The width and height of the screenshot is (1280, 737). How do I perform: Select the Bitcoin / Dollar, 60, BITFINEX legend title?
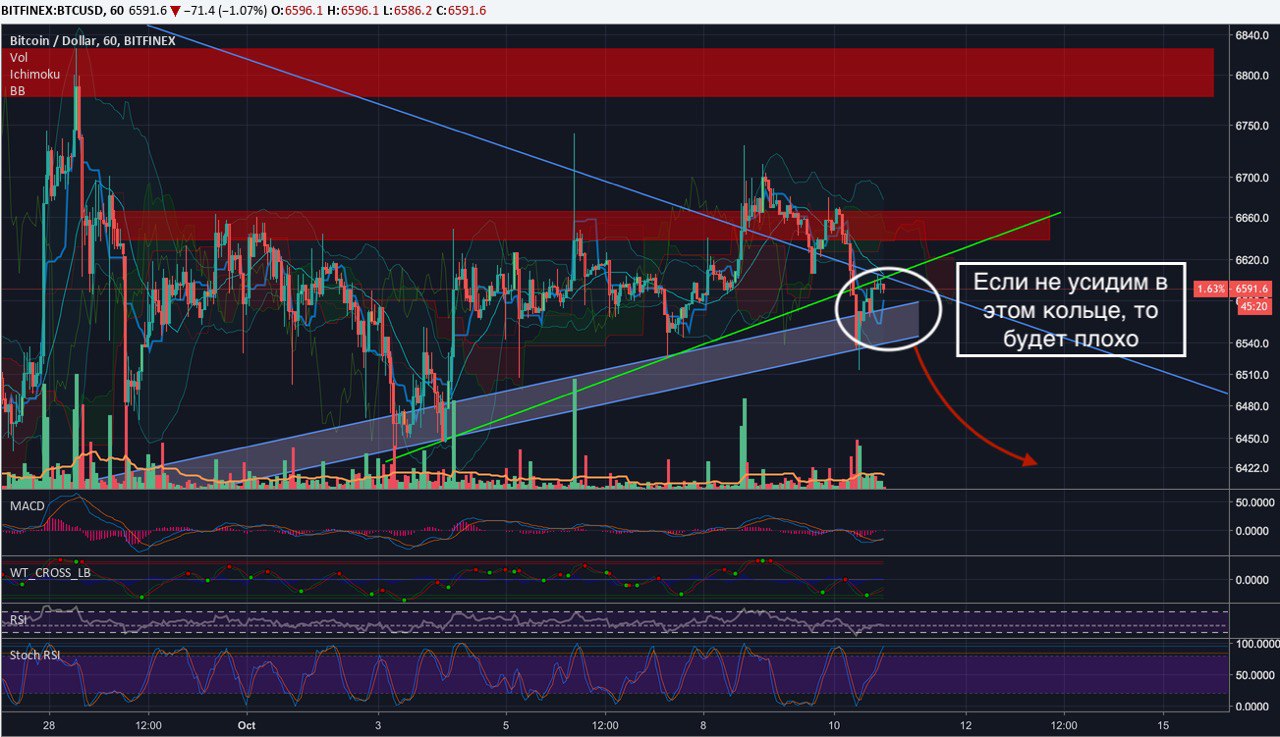(93, 41)
